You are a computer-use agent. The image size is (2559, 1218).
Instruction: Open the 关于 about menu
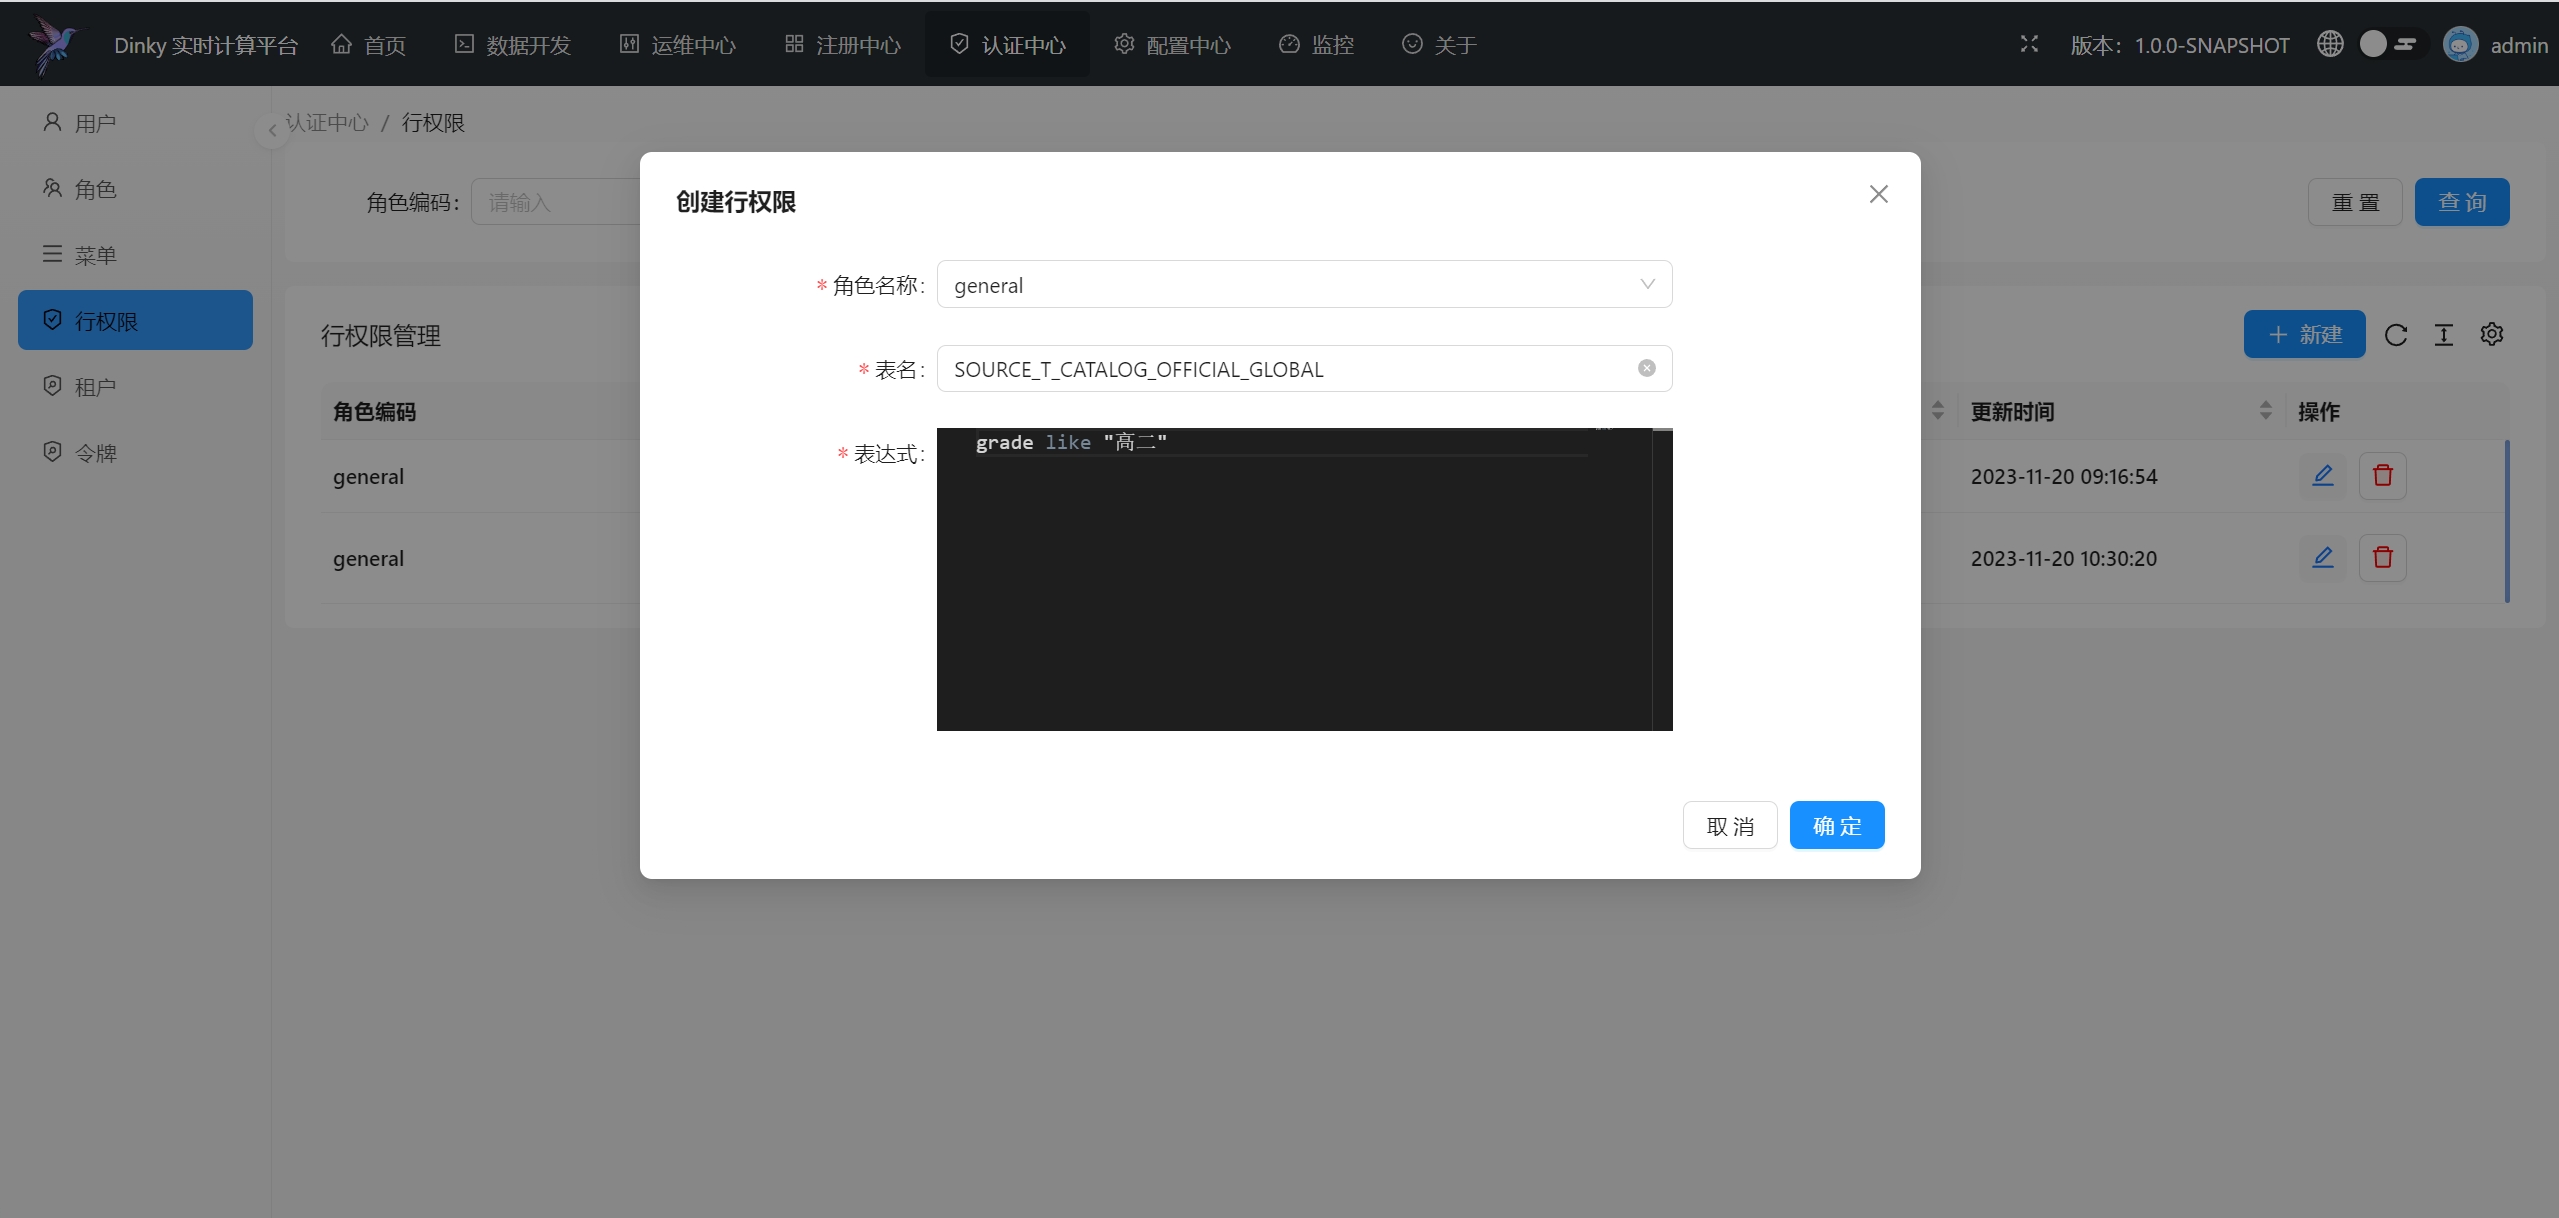pos(1439,45)
